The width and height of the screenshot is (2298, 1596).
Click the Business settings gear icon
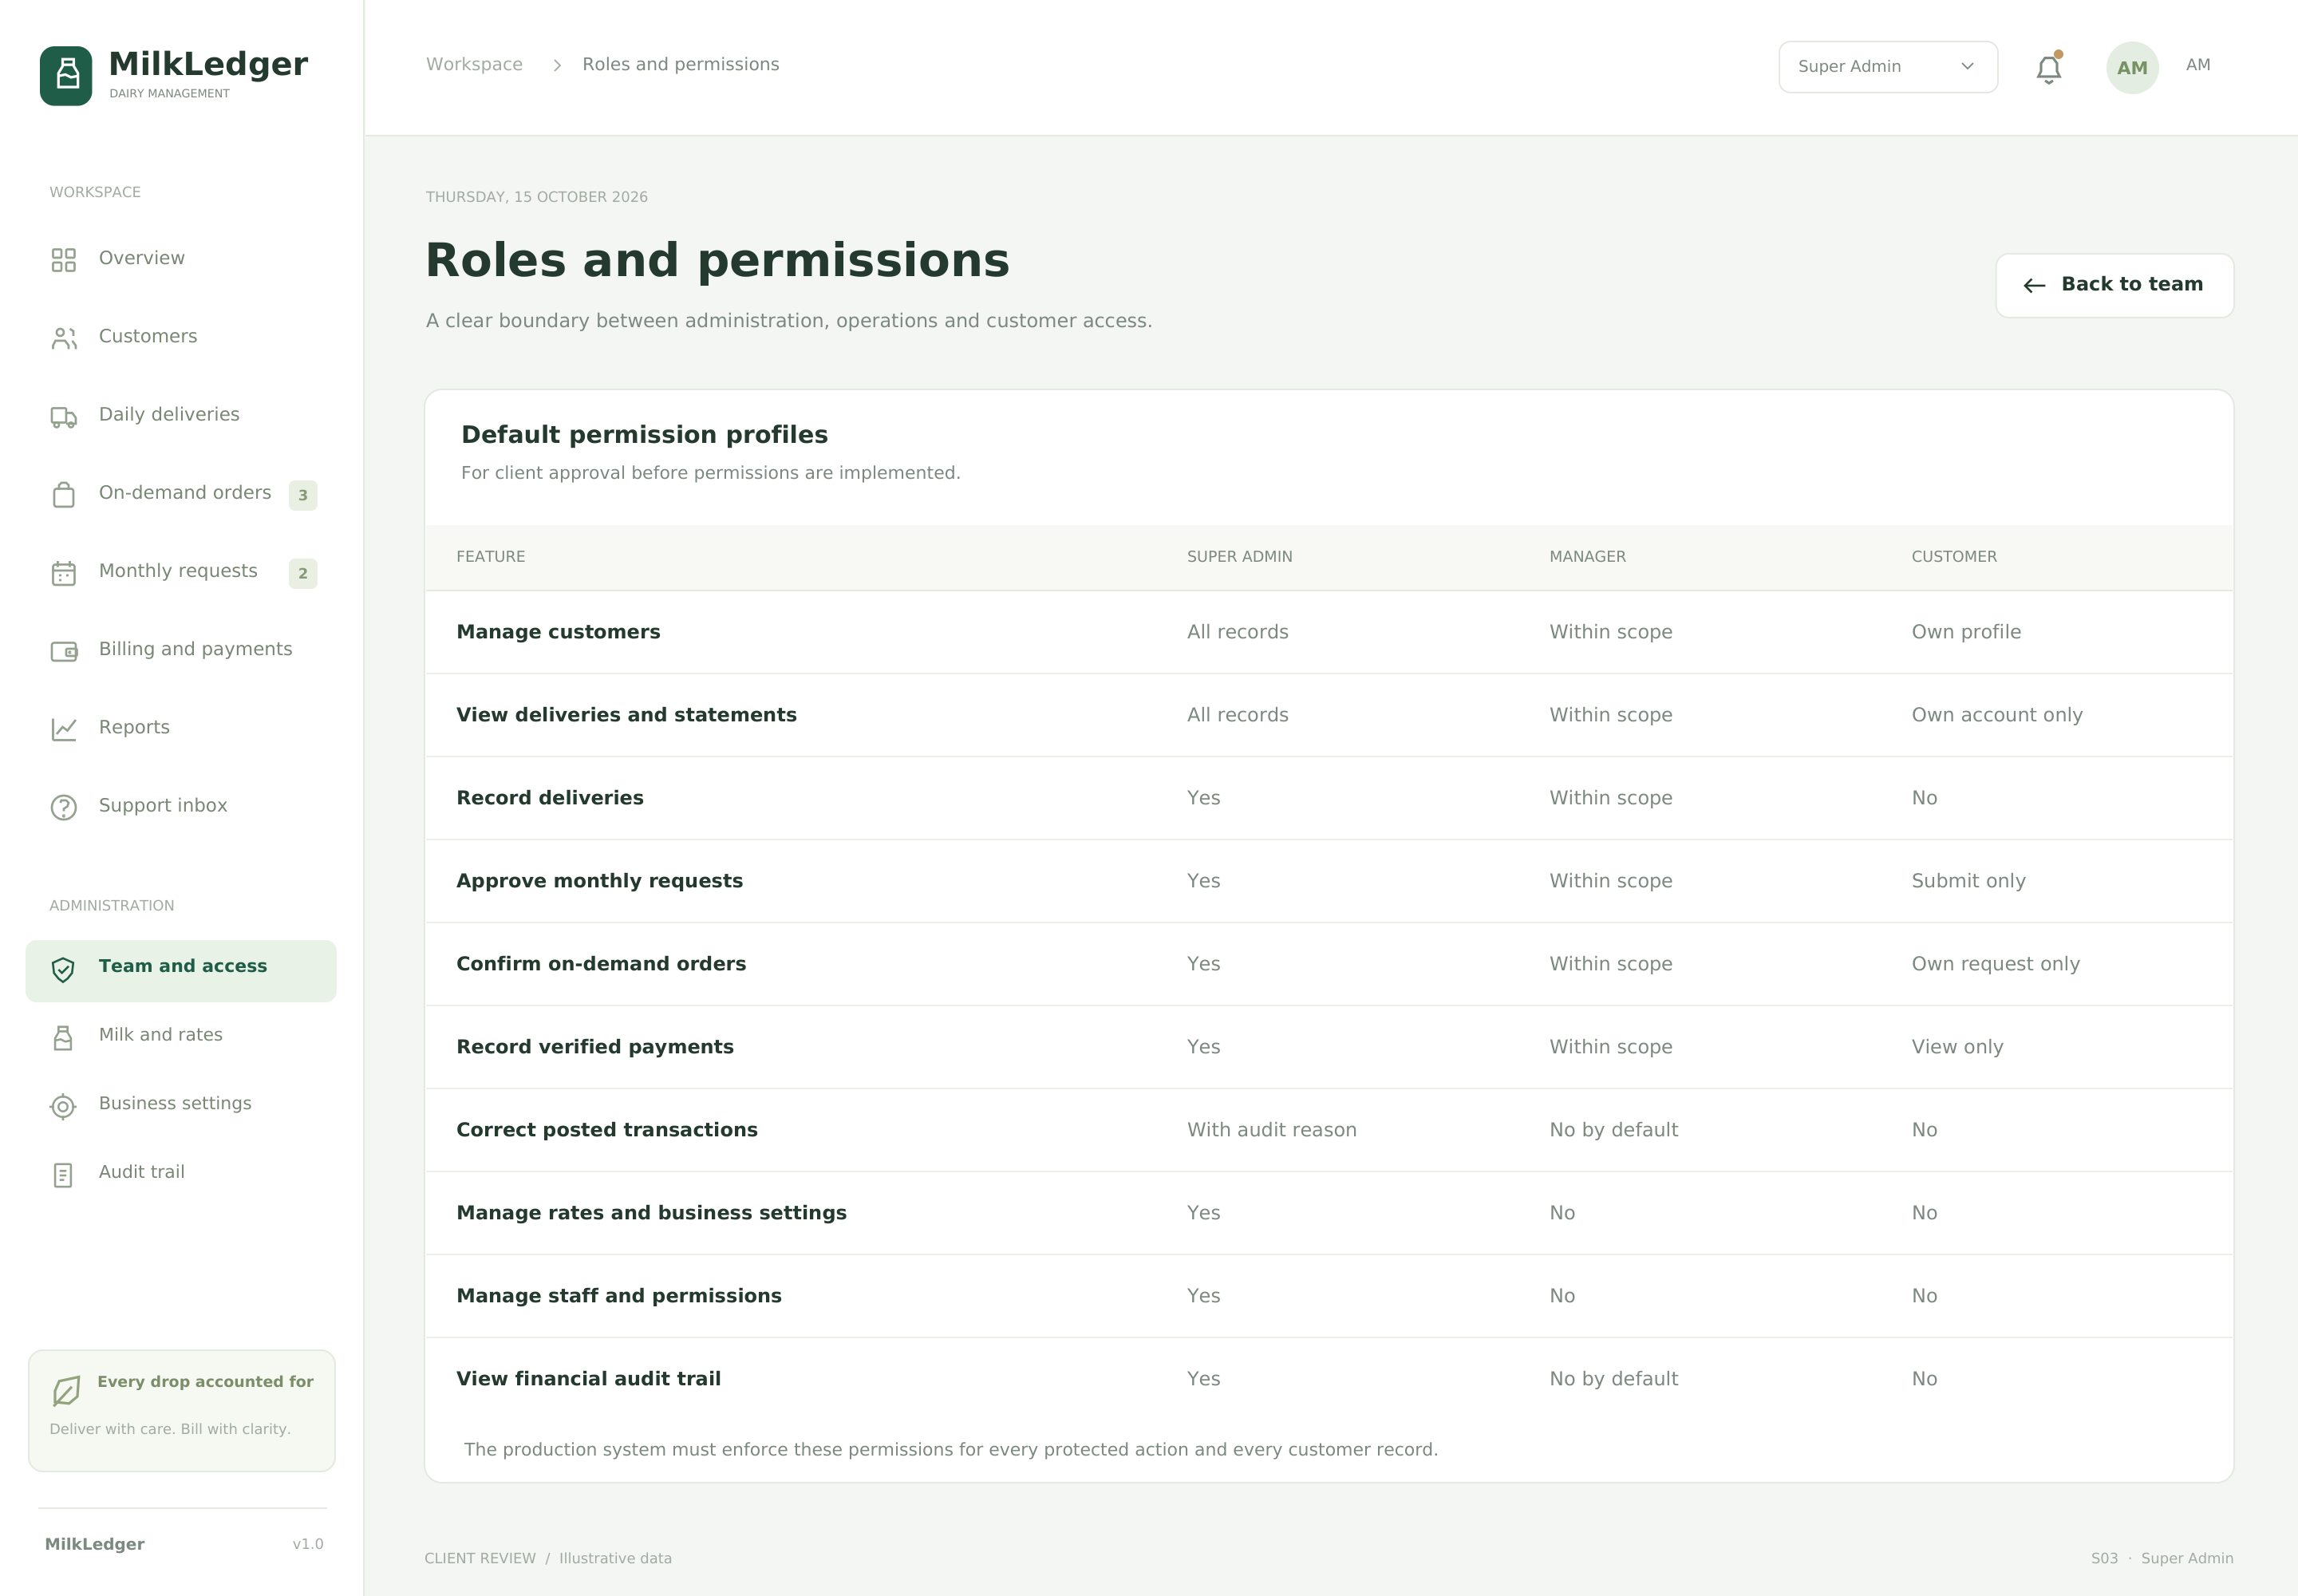[x=63, y=1106]
